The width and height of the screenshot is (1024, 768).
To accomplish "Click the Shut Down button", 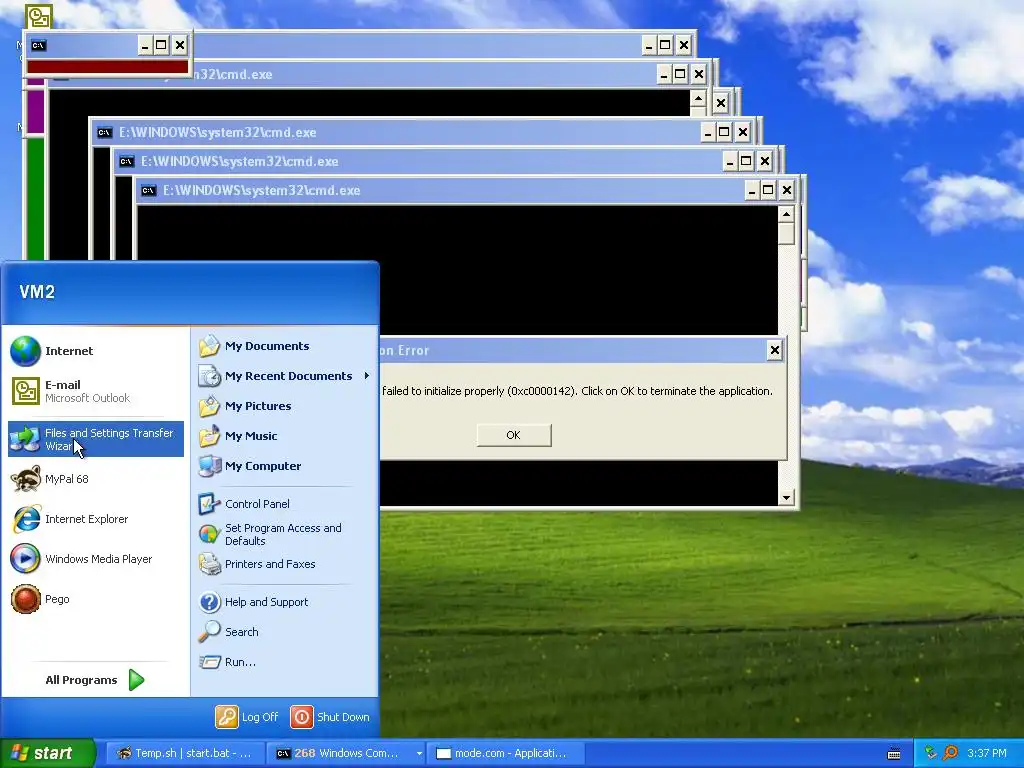I will 330,717.
